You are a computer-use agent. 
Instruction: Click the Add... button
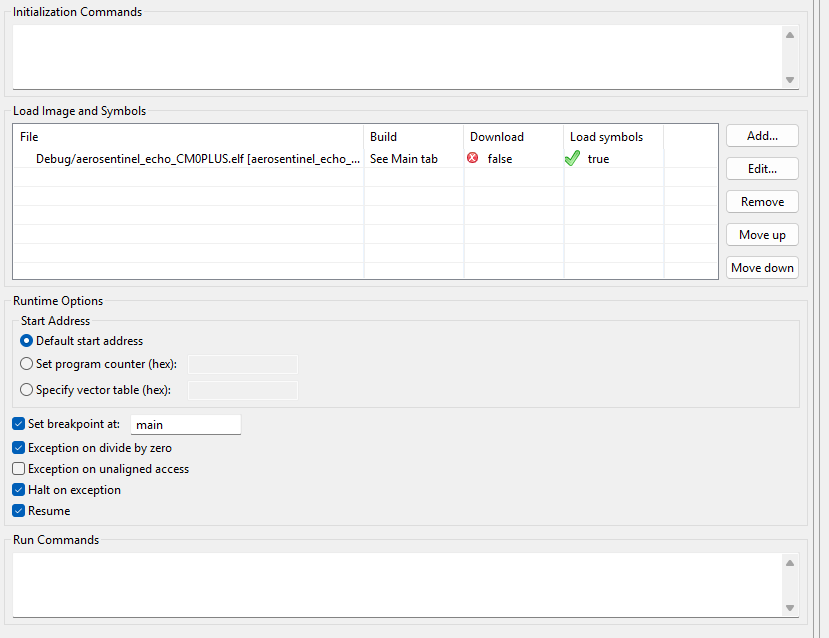762,136
